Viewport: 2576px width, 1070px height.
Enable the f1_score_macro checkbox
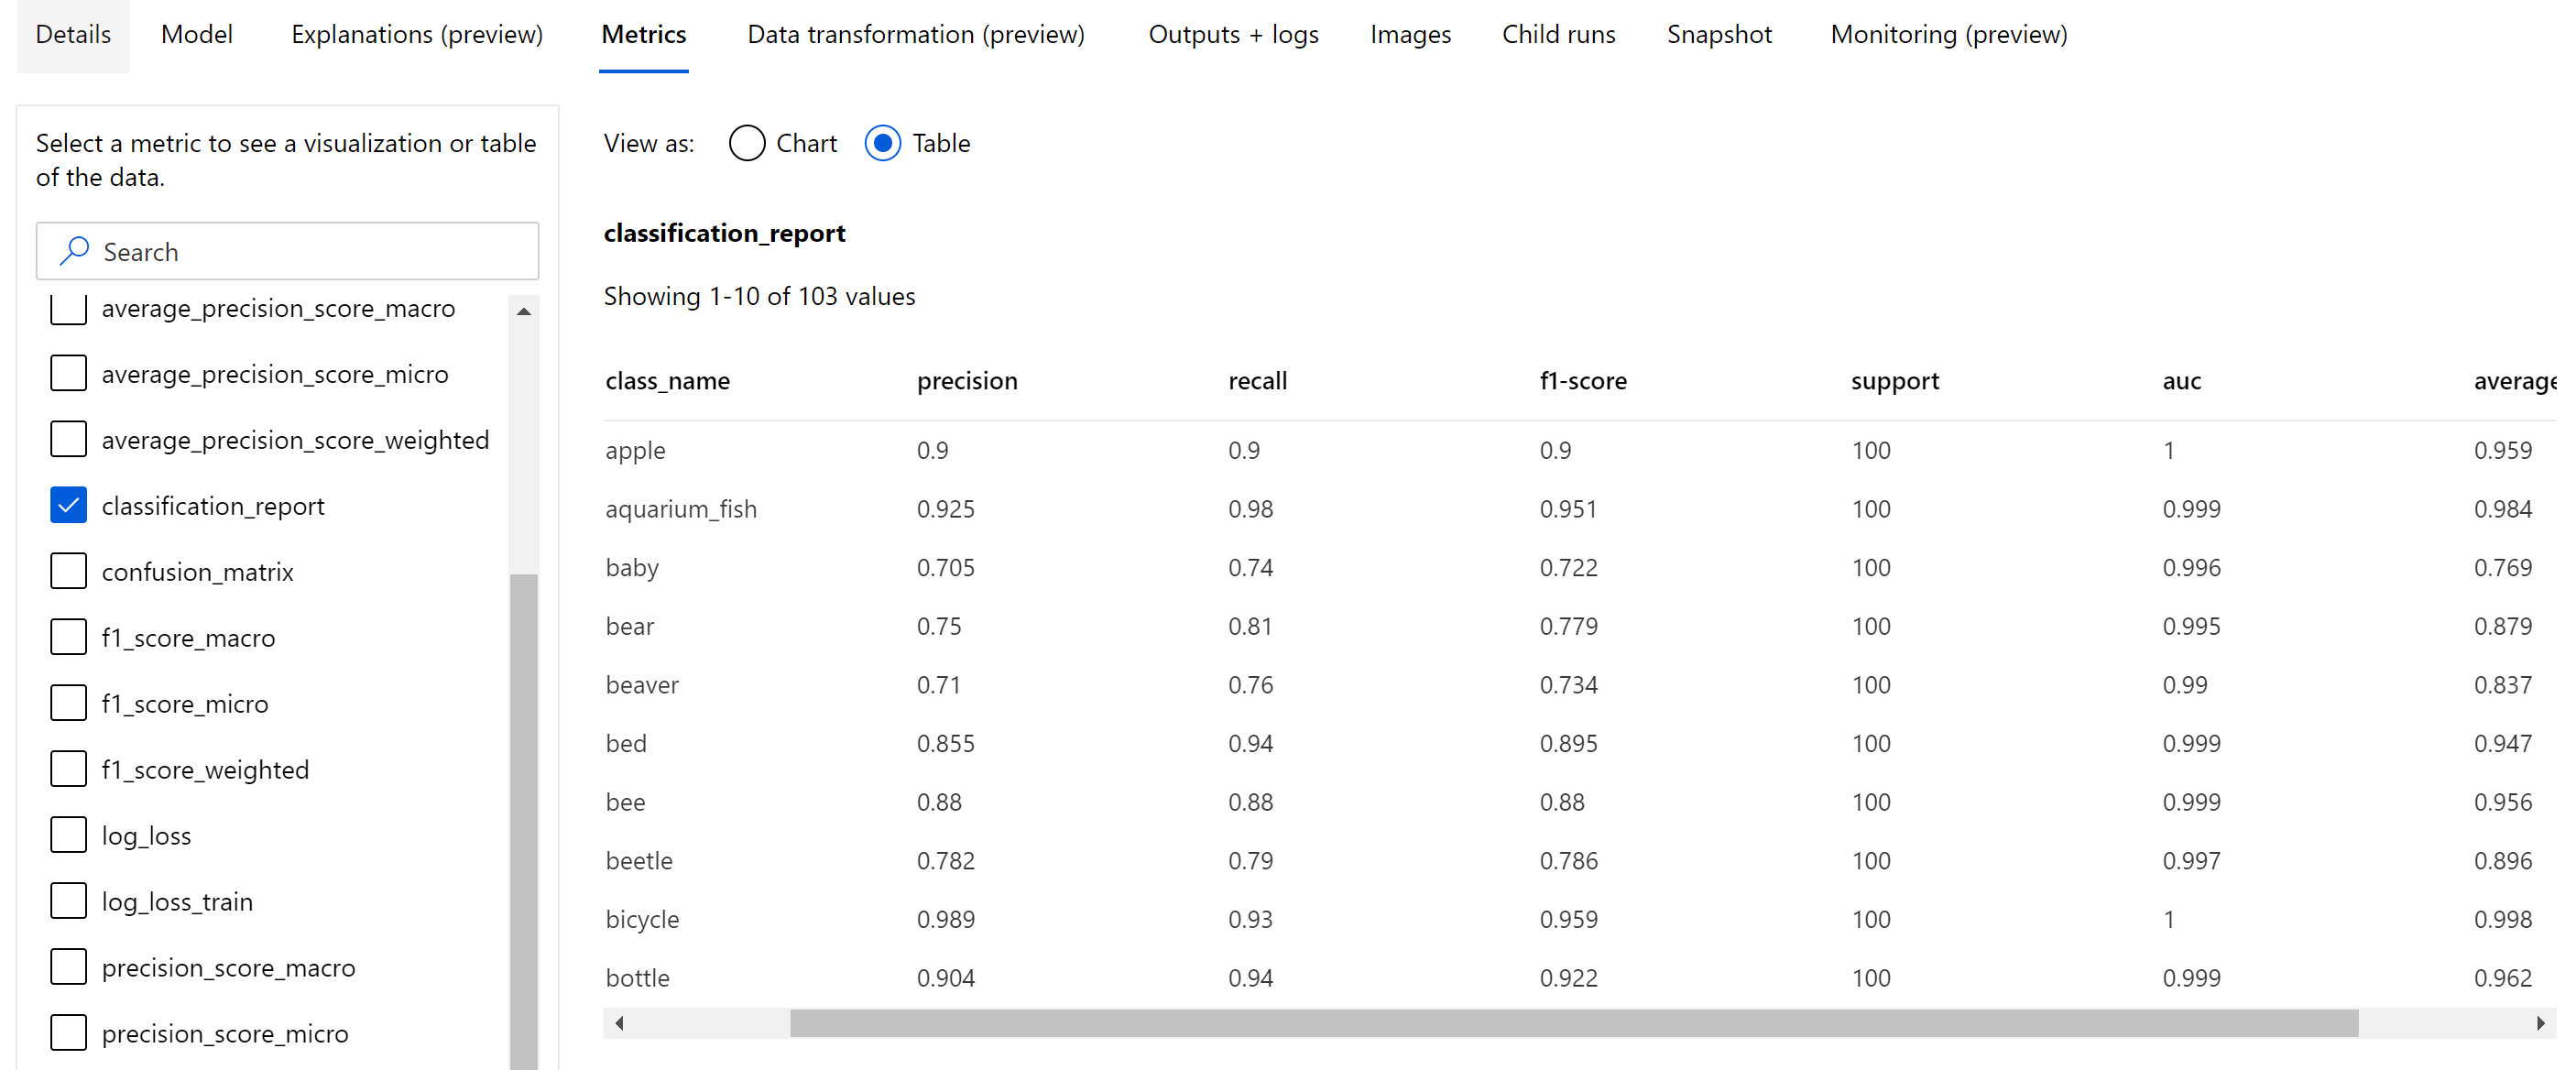click(x=68, y=636)
